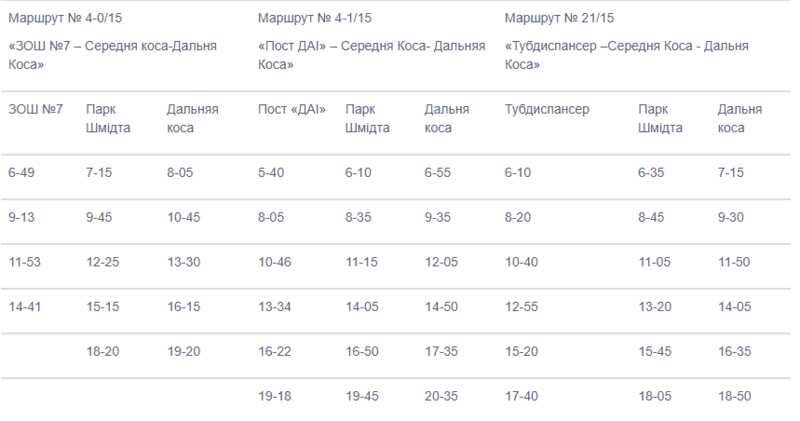This screenshot has height=421, width=800.
Task: Click the 19-20 Дальняя коса time
Action: 185,351
